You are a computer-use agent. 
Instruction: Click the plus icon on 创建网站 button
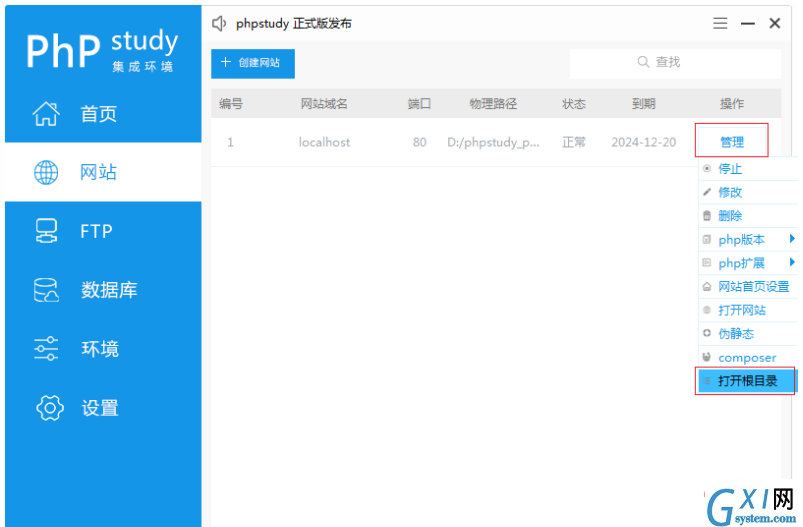(x=225, y=62)
